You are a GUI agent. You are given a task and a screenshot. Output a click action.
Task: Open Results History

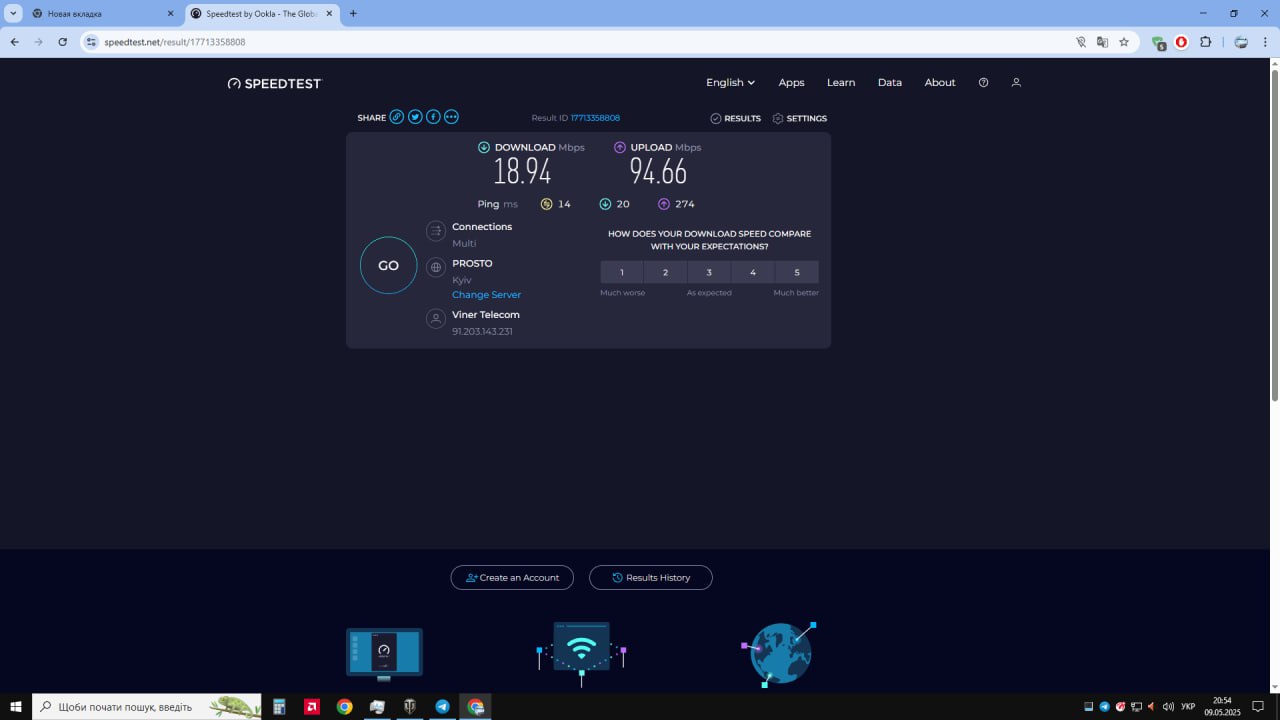tap(651, 577)
